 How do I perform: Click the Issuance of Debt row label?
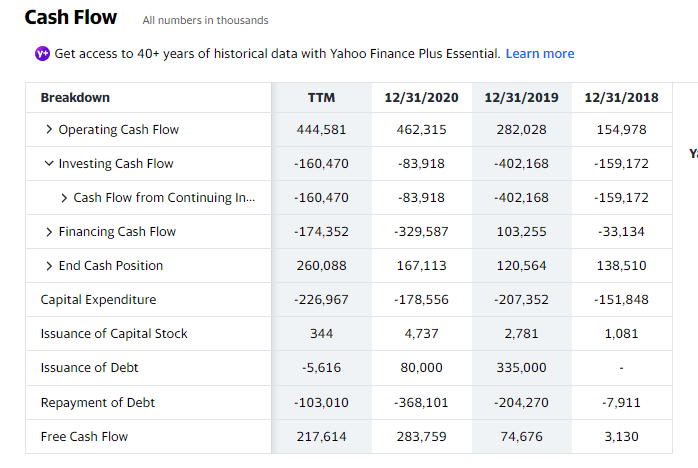click(x=89, y=368)
